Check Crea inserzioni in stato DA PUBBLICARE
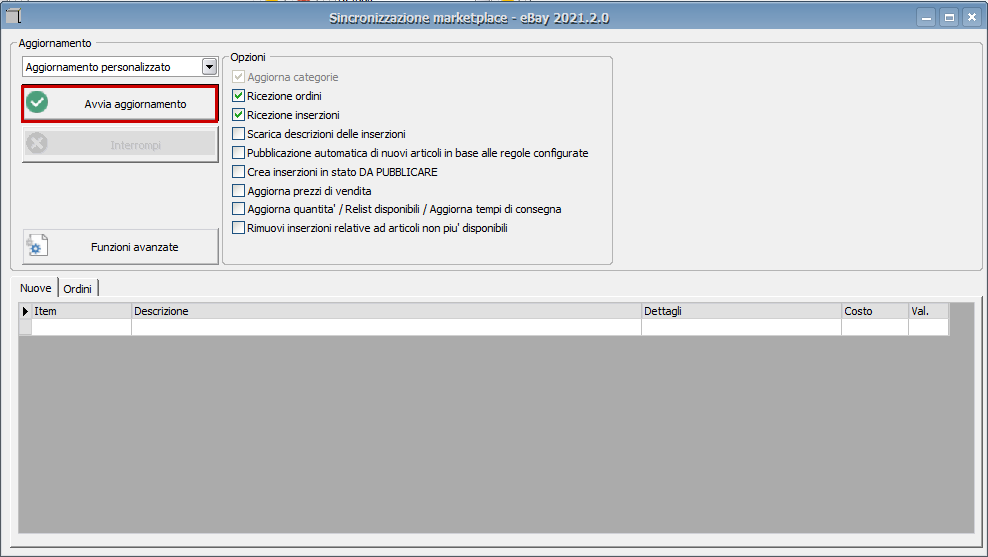This screenshot has width=988, height=557. 238,171
